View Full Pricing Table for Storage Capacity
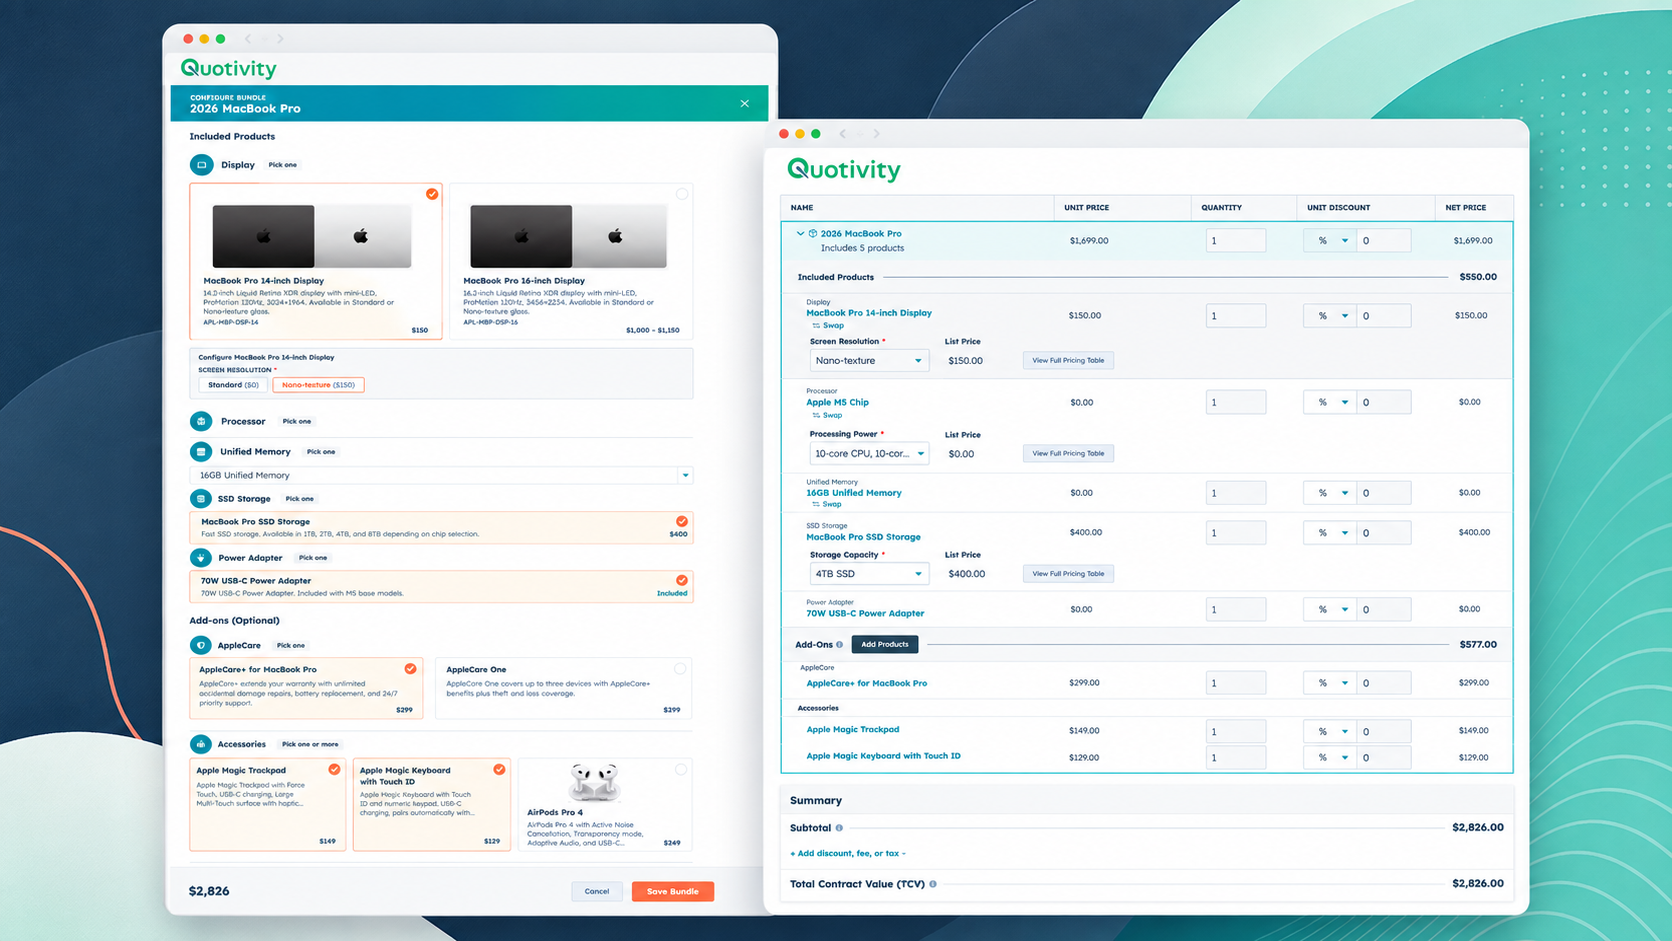Screen dimensions: 1672x941 1068,574
